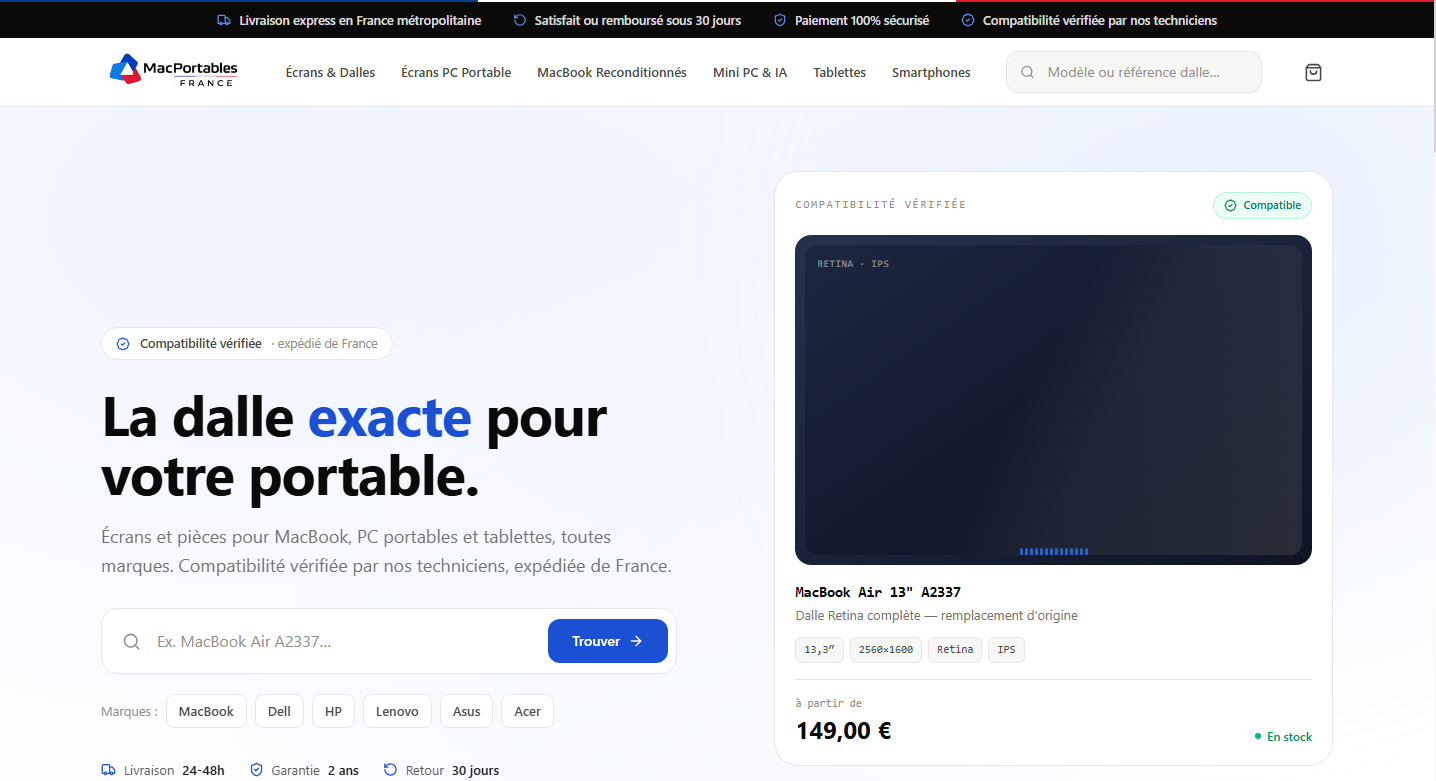This screenshot has height=781, width=1436.
Task: Open the Mini PC & IA menu
Action: click(x=750, y=72)
